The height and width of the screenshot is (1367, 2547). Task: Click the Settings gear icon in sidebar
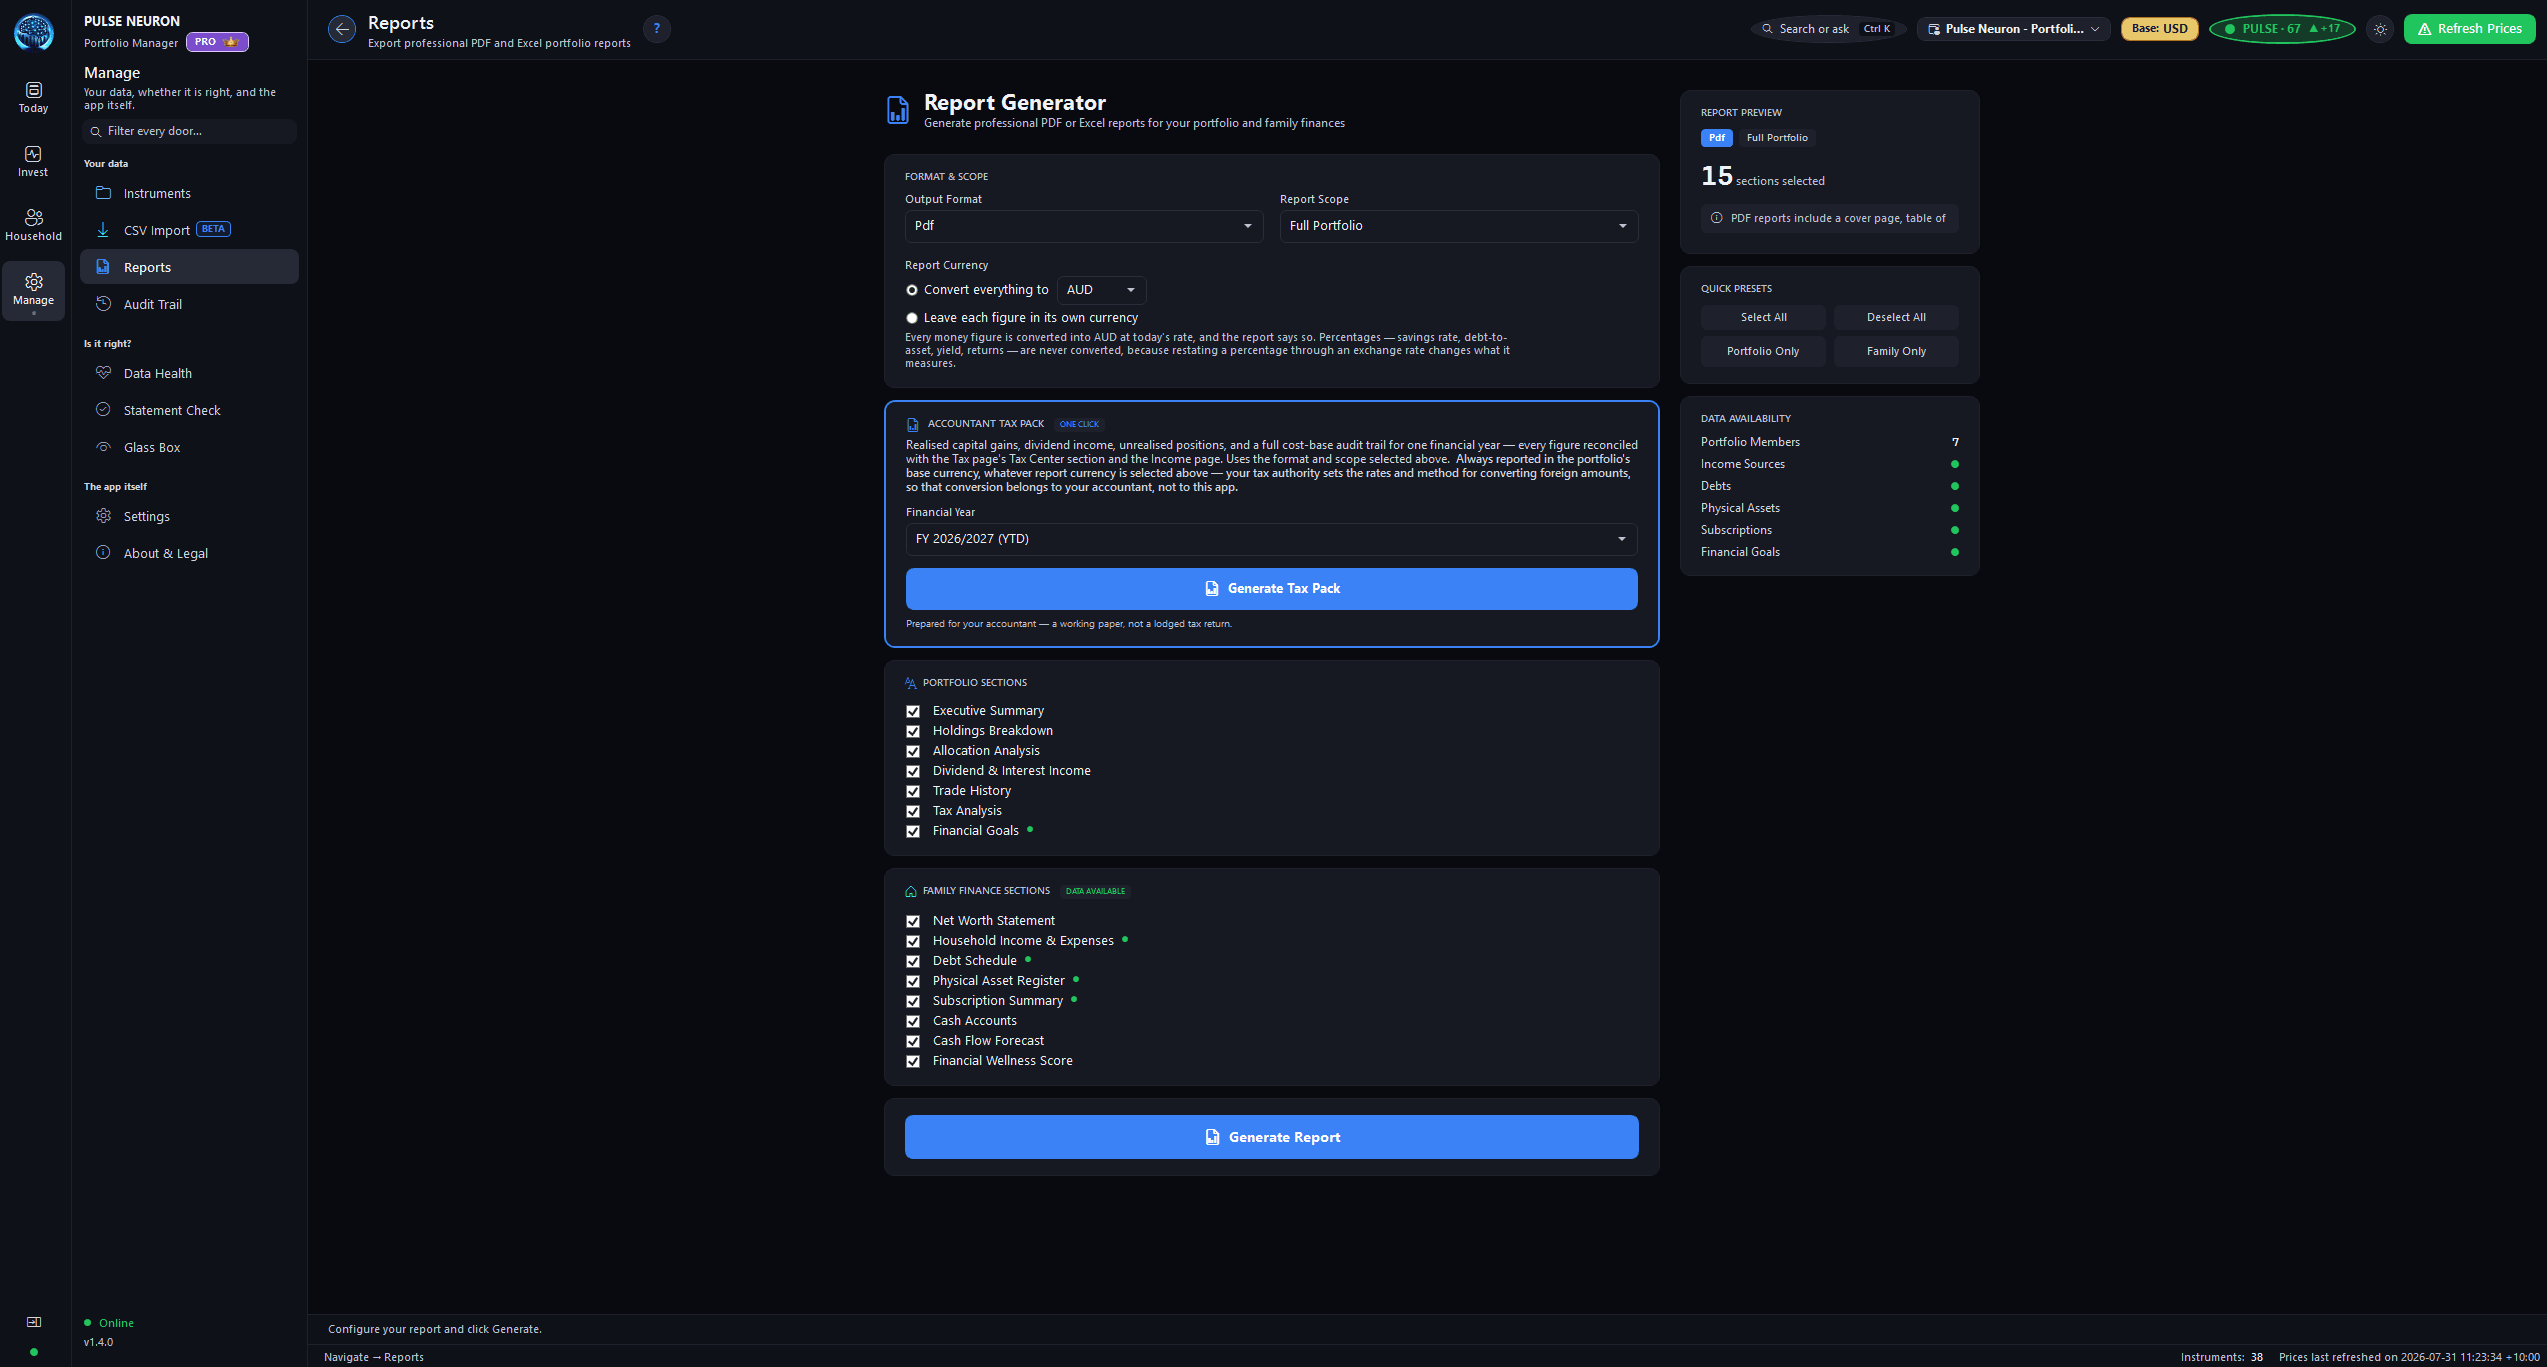(x=103, y=516)
